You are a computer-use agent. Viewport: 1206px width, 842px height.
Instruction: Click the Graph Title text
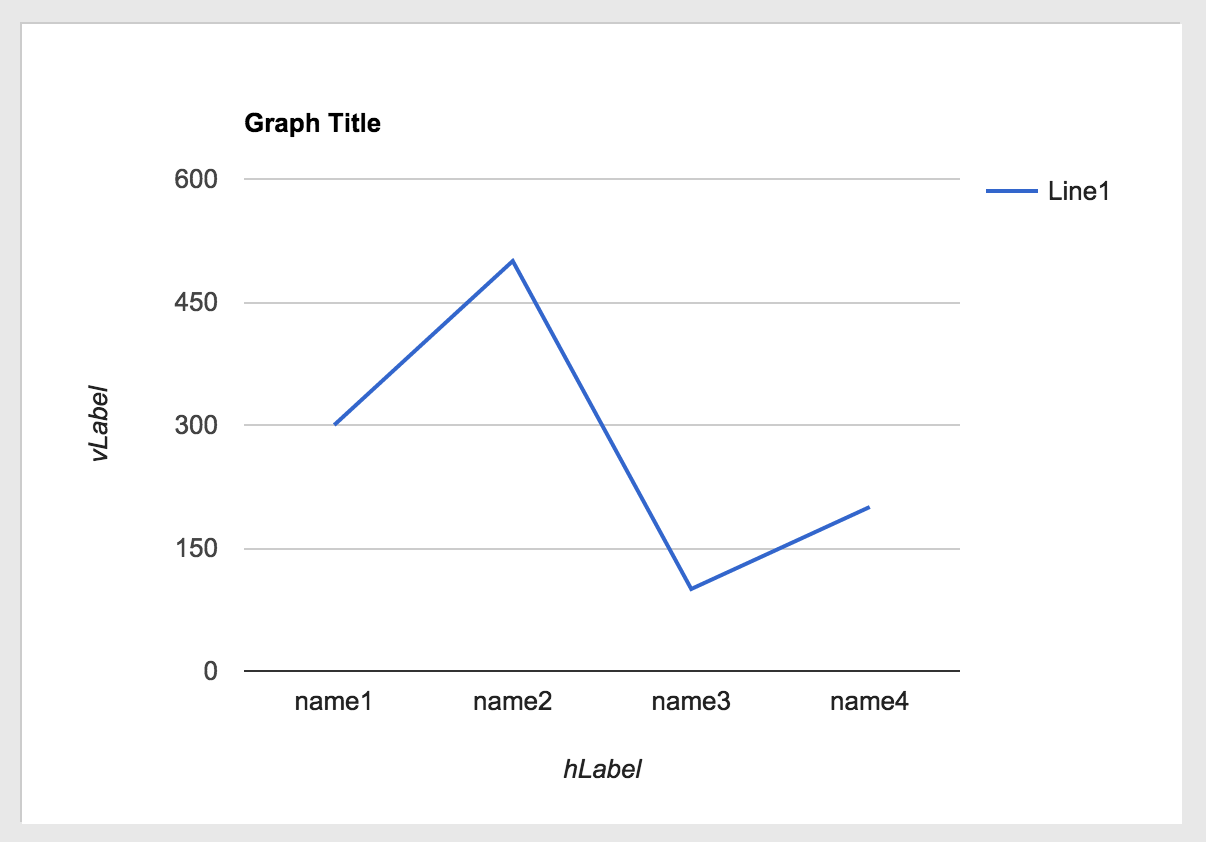(312, 124)
